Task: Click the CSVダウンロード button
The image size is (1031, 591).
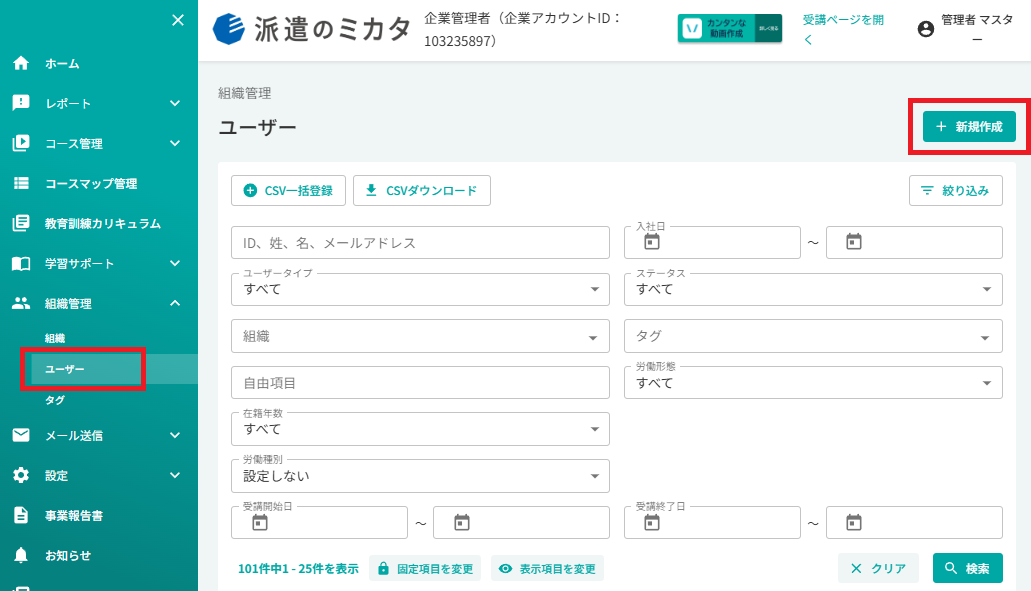Action: [421, 191]
